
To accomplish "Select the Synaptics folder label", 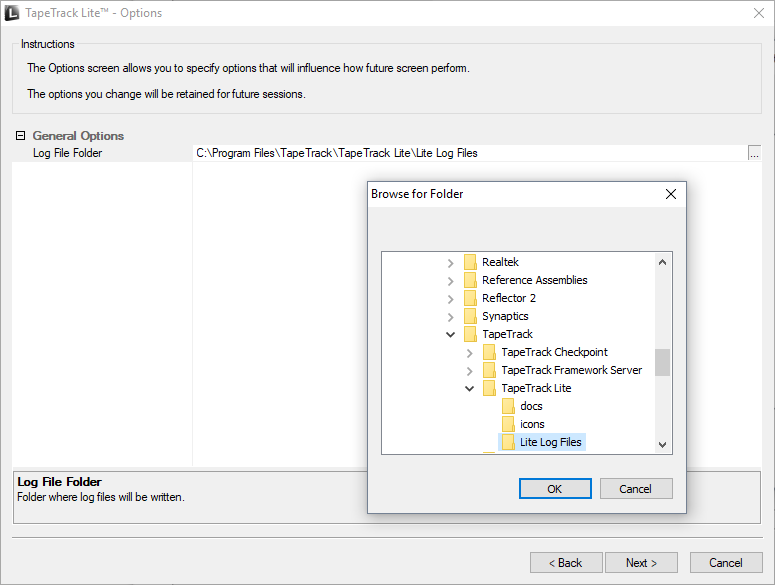I will click(505, 316).
